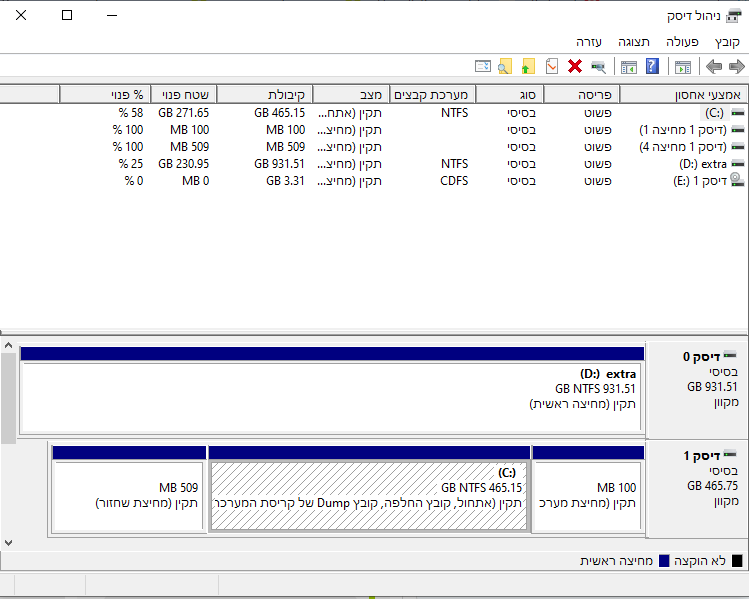
Task: Select the (D:) extra volume in list
Action: pyautogui.click(x=703, y=164)
